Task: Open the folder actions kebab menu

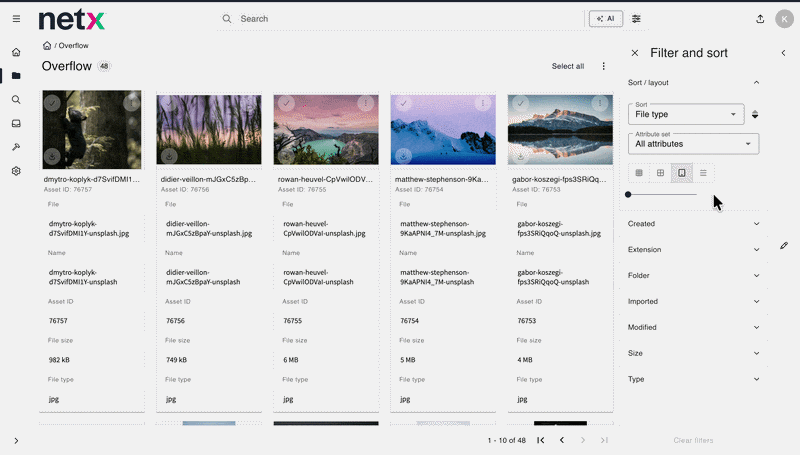Action: click(x=604, y=66)
